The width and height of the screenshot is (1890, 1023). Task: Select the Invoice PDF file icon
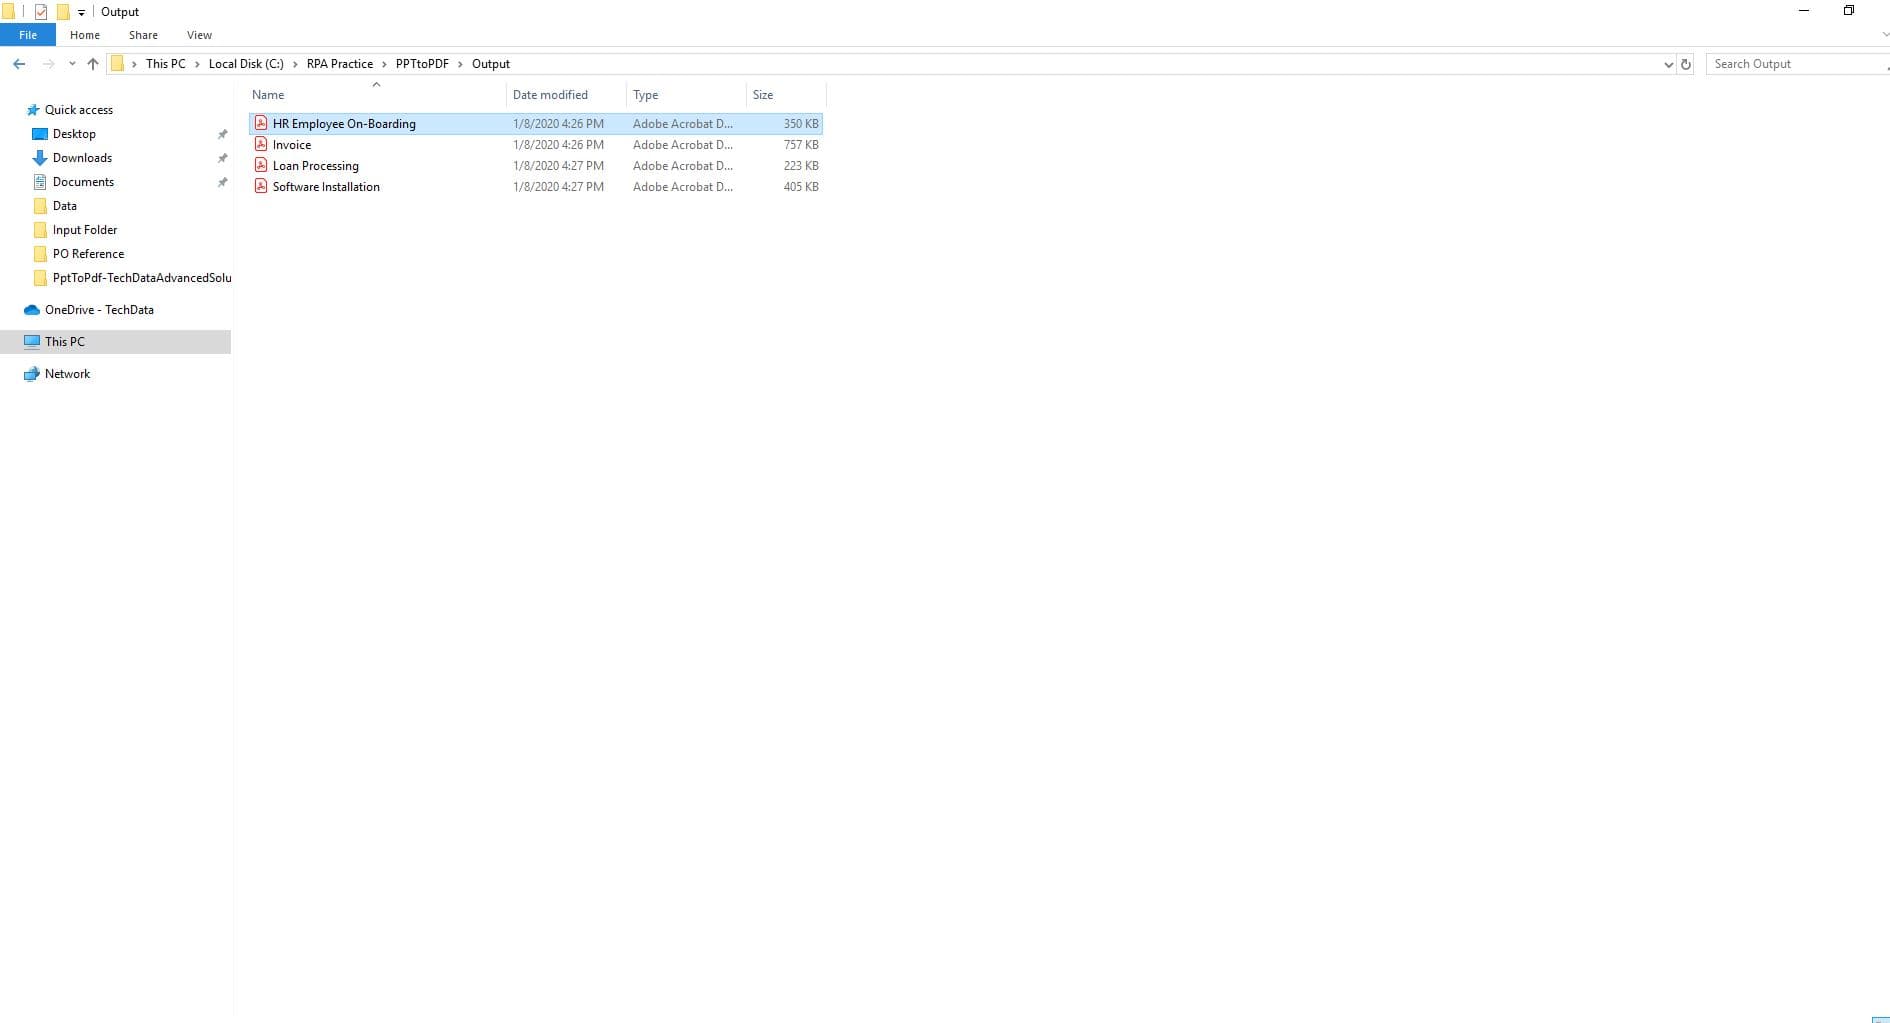pos(261,144)
